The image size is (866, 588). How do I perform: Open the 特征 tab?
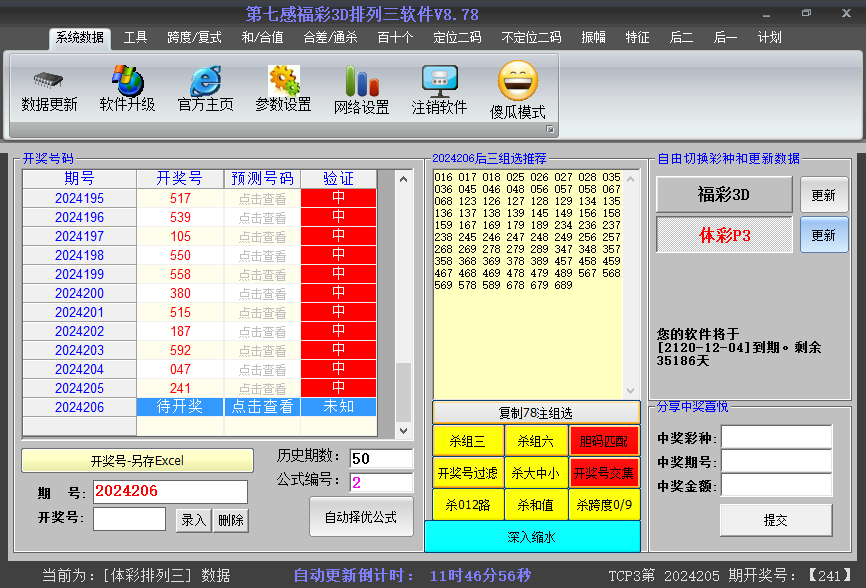[637, 38]
